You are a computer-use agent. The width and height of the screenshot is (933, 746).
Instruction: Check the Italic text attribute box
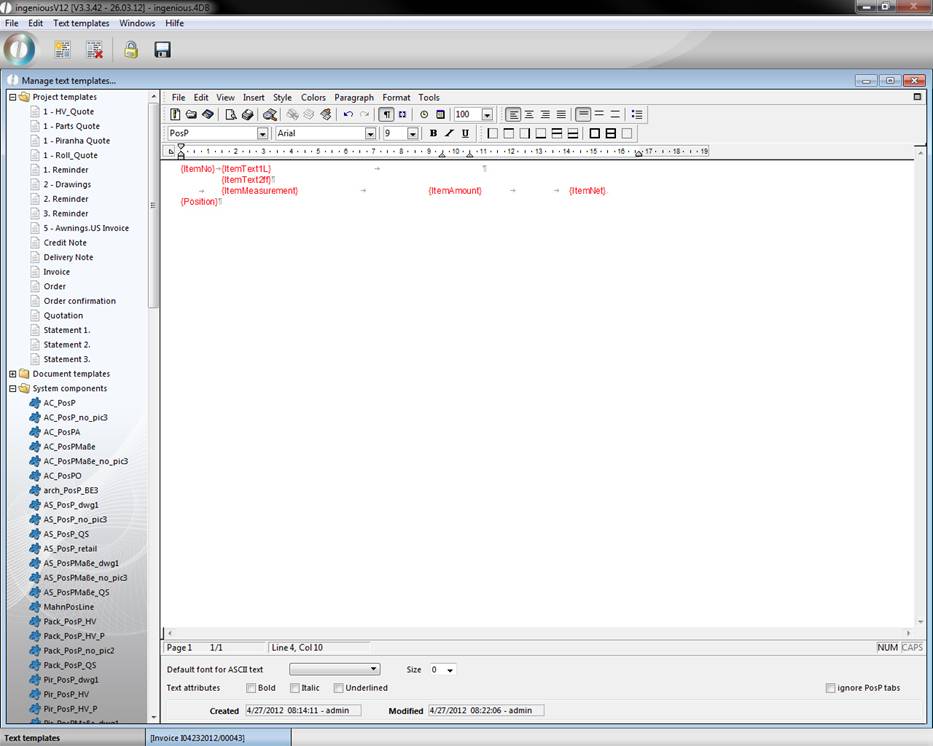click(295, 688)
